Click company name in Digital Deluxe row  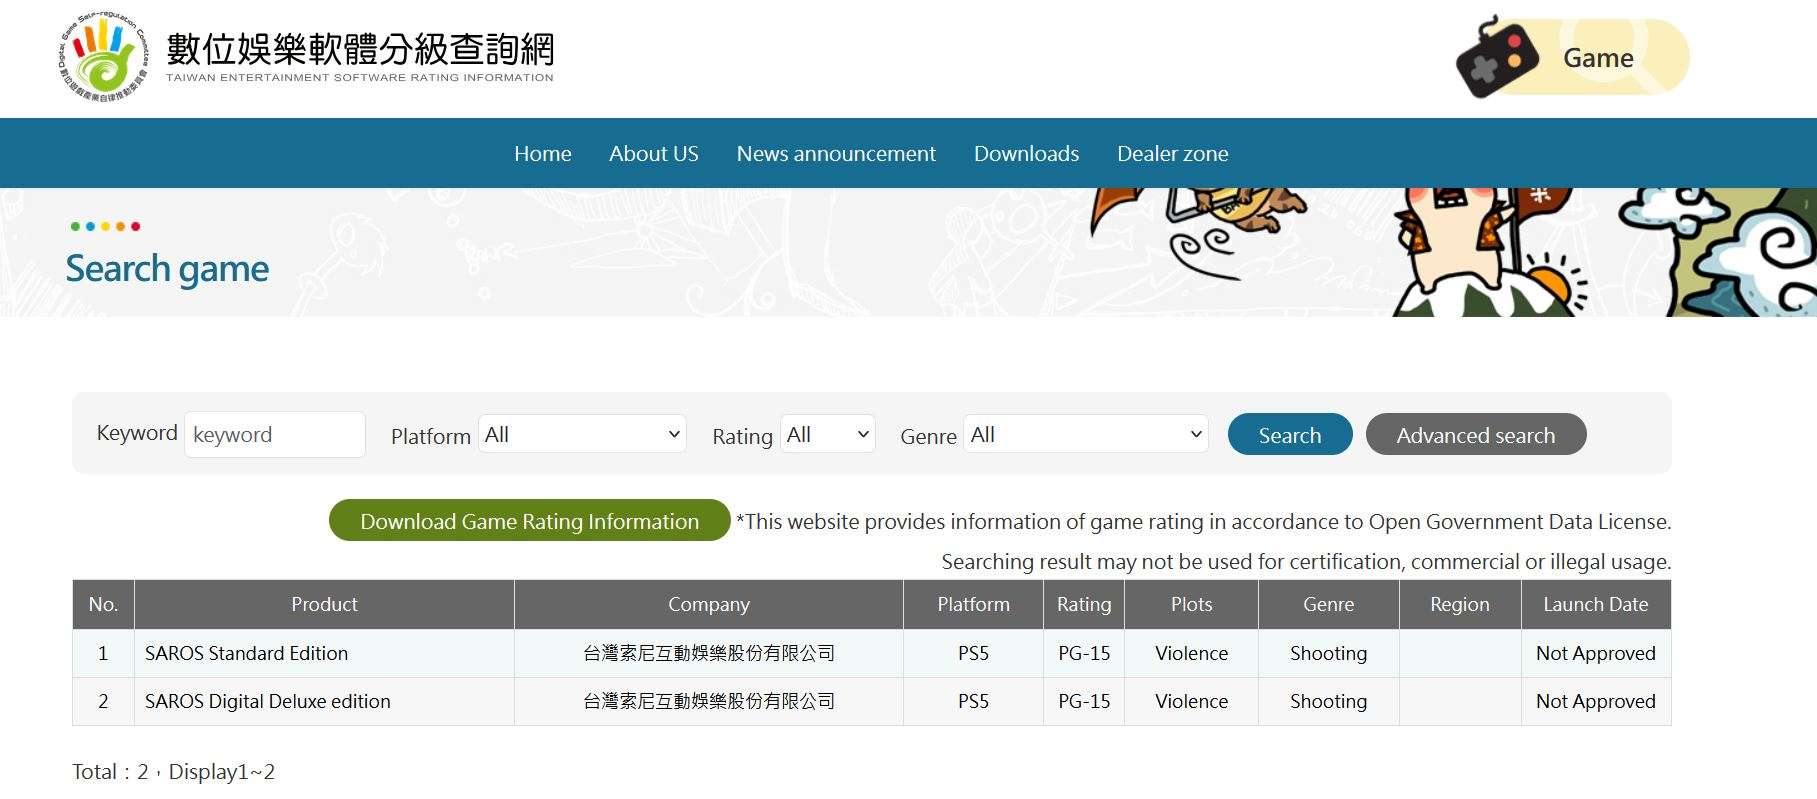coord(709,701)
